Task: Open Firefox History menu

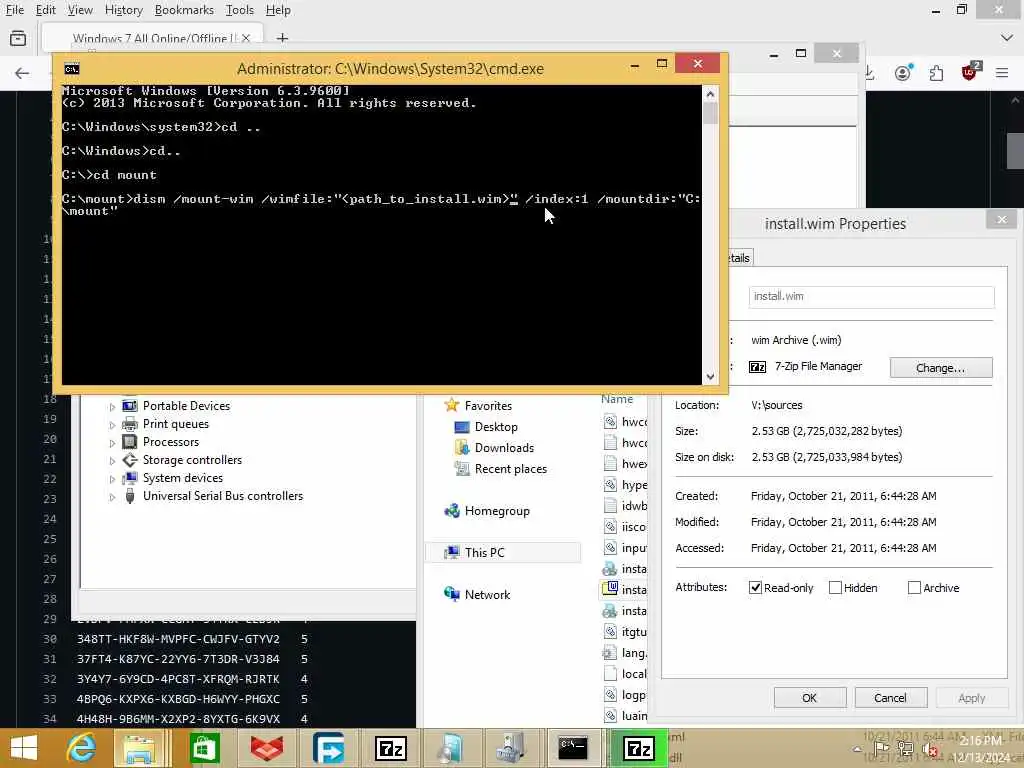Action: pyautogui.click(x=123, y=10)
